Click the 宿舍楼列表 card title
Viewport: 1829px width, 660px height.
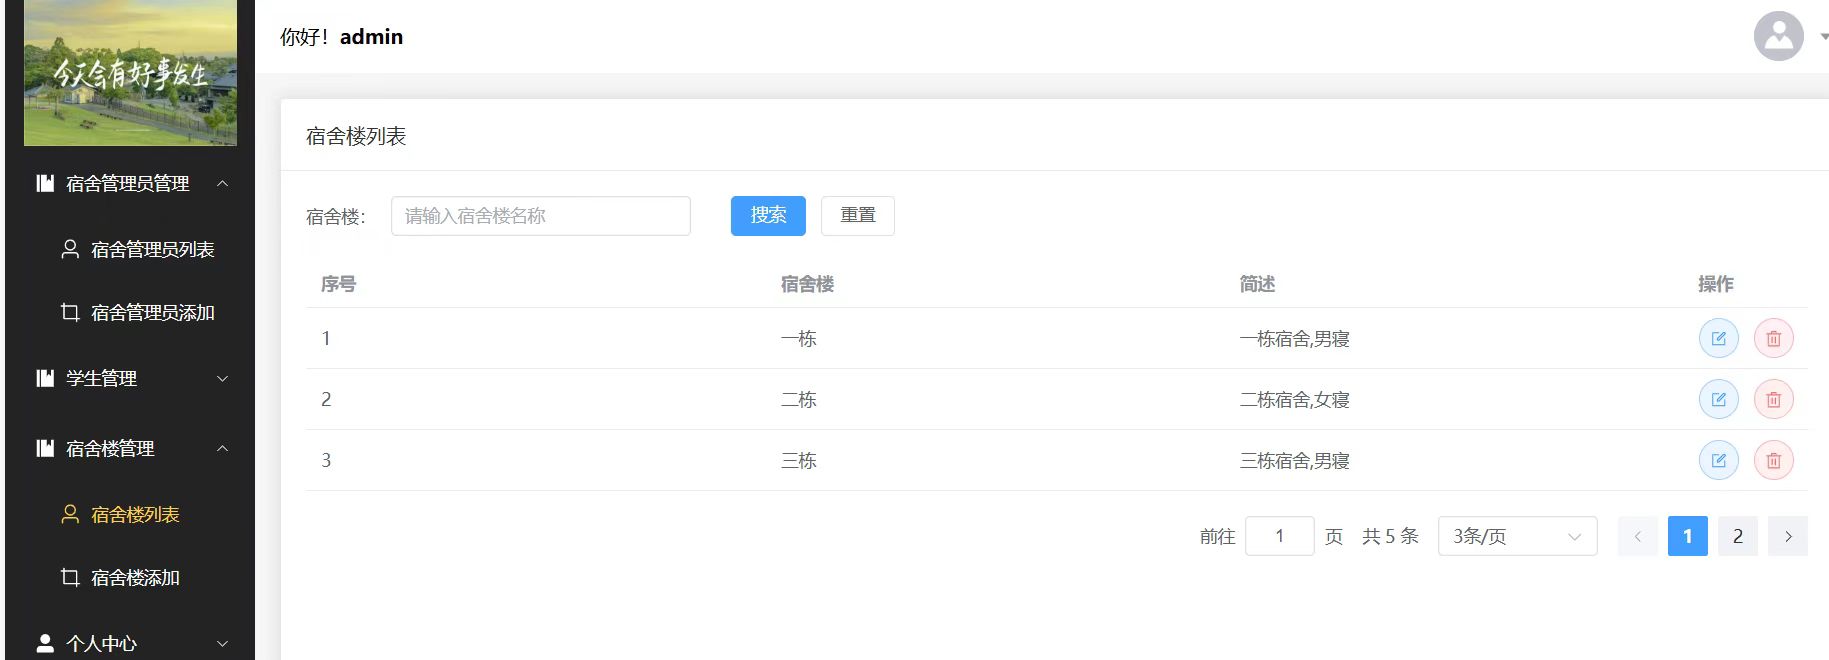pos(356,136)
